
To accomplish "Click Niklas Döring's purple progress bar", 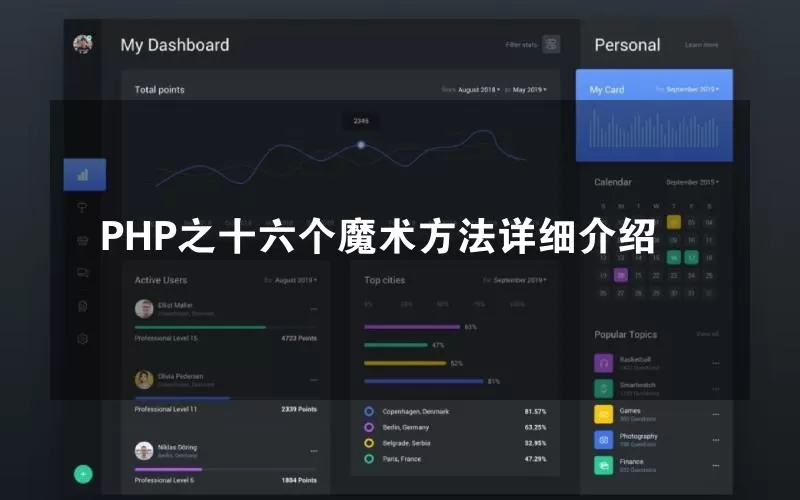I will tap(168, 469).
